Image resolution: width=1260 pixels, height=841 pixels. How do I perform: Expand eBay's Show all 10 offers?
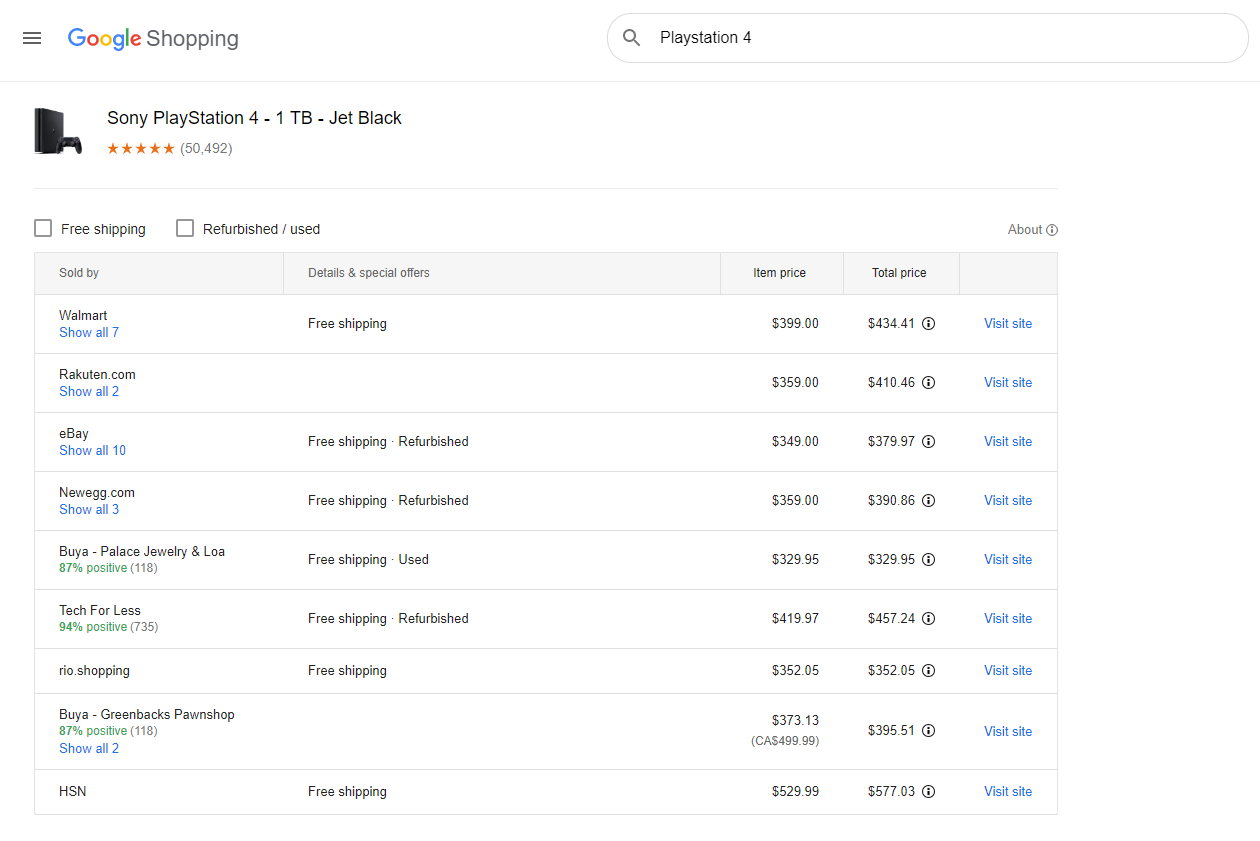(x=92, y=451)
